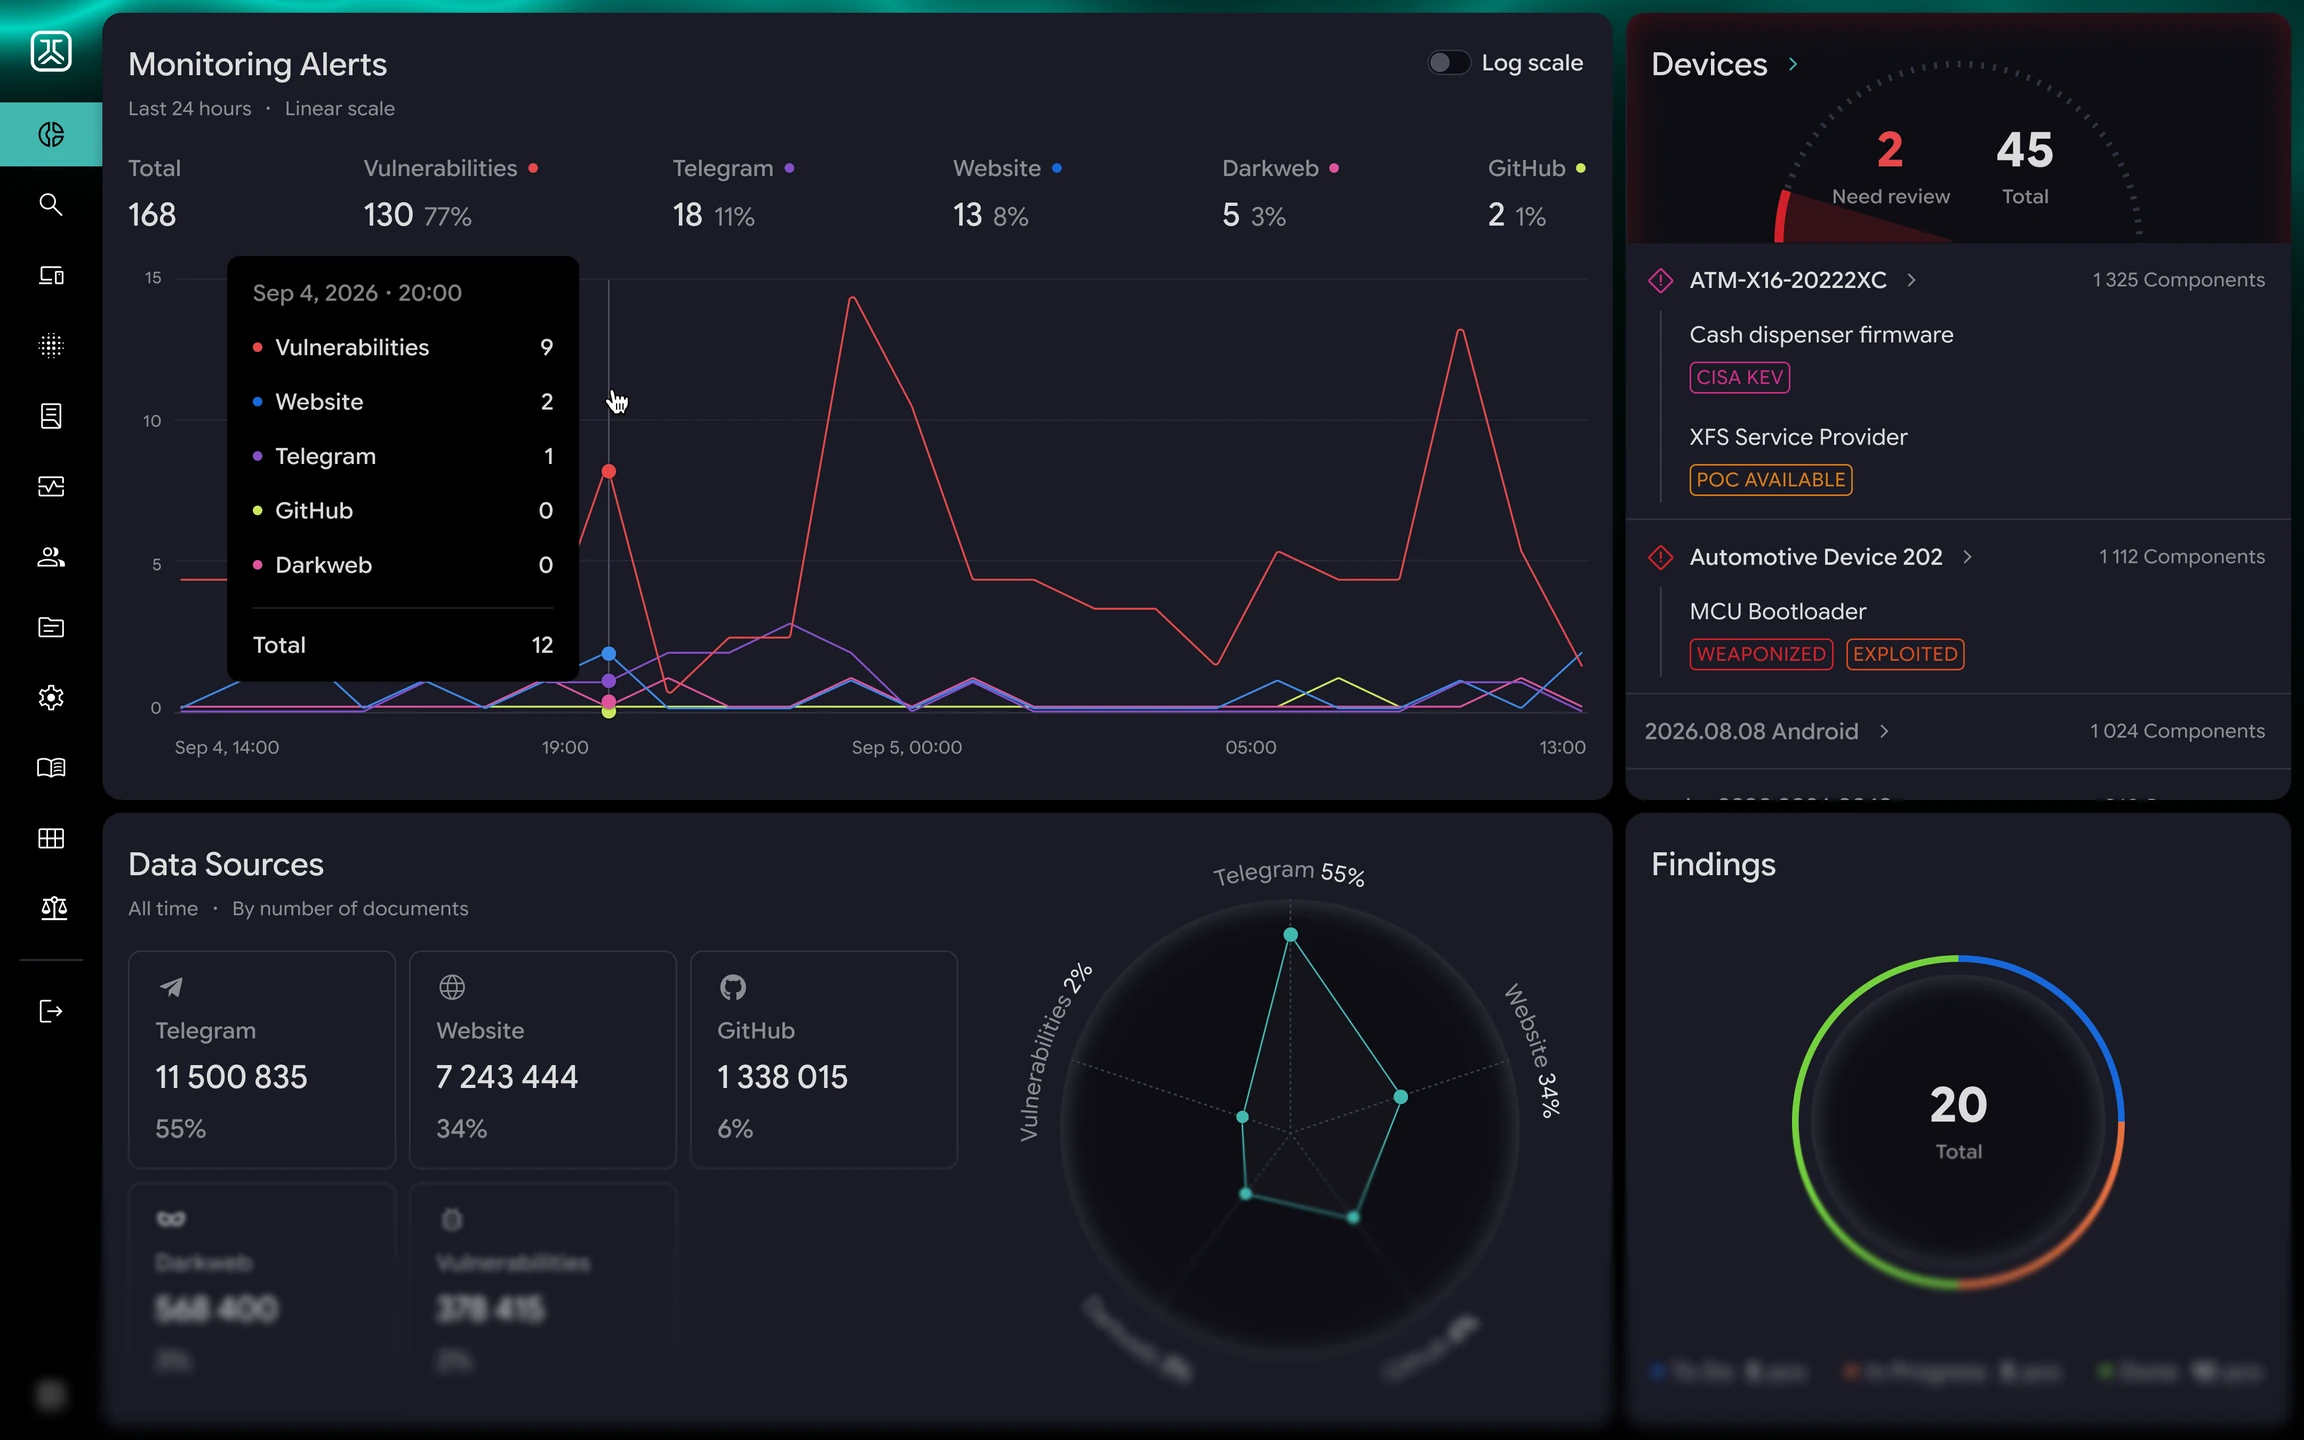This screenshot has height=1440, width=2304.
Task: Click the logout icon in sidebar
Action: click(51, 1011)
